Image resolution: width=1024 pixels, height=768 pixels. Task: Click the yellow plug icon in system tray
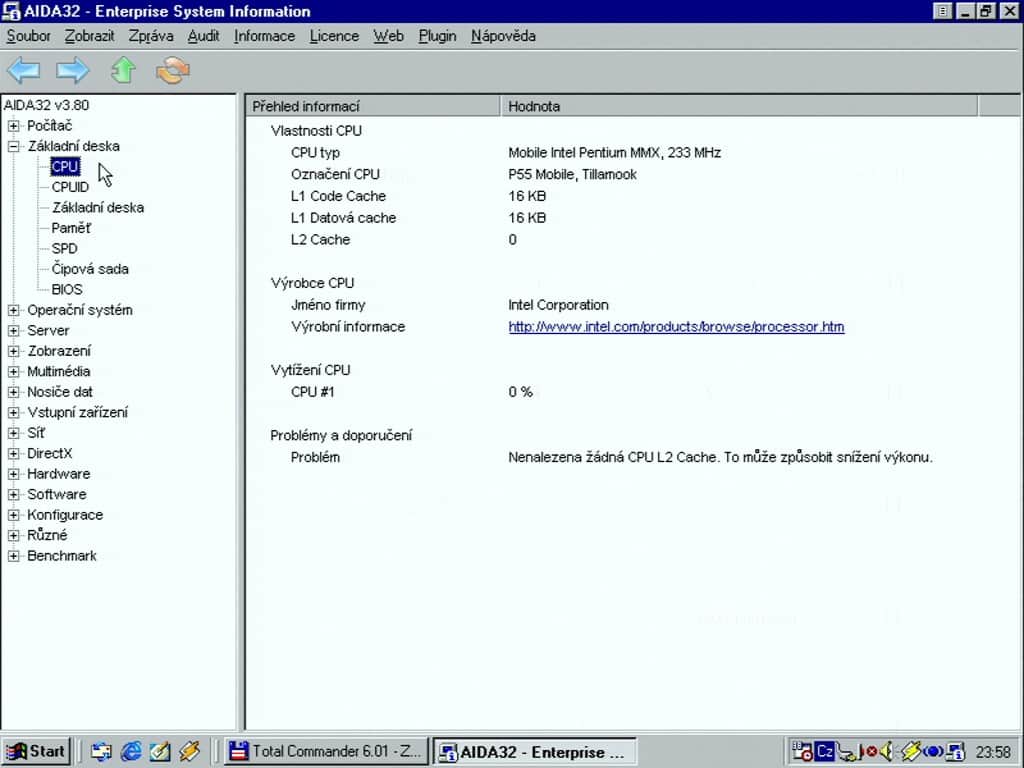(x=911, y=751)
